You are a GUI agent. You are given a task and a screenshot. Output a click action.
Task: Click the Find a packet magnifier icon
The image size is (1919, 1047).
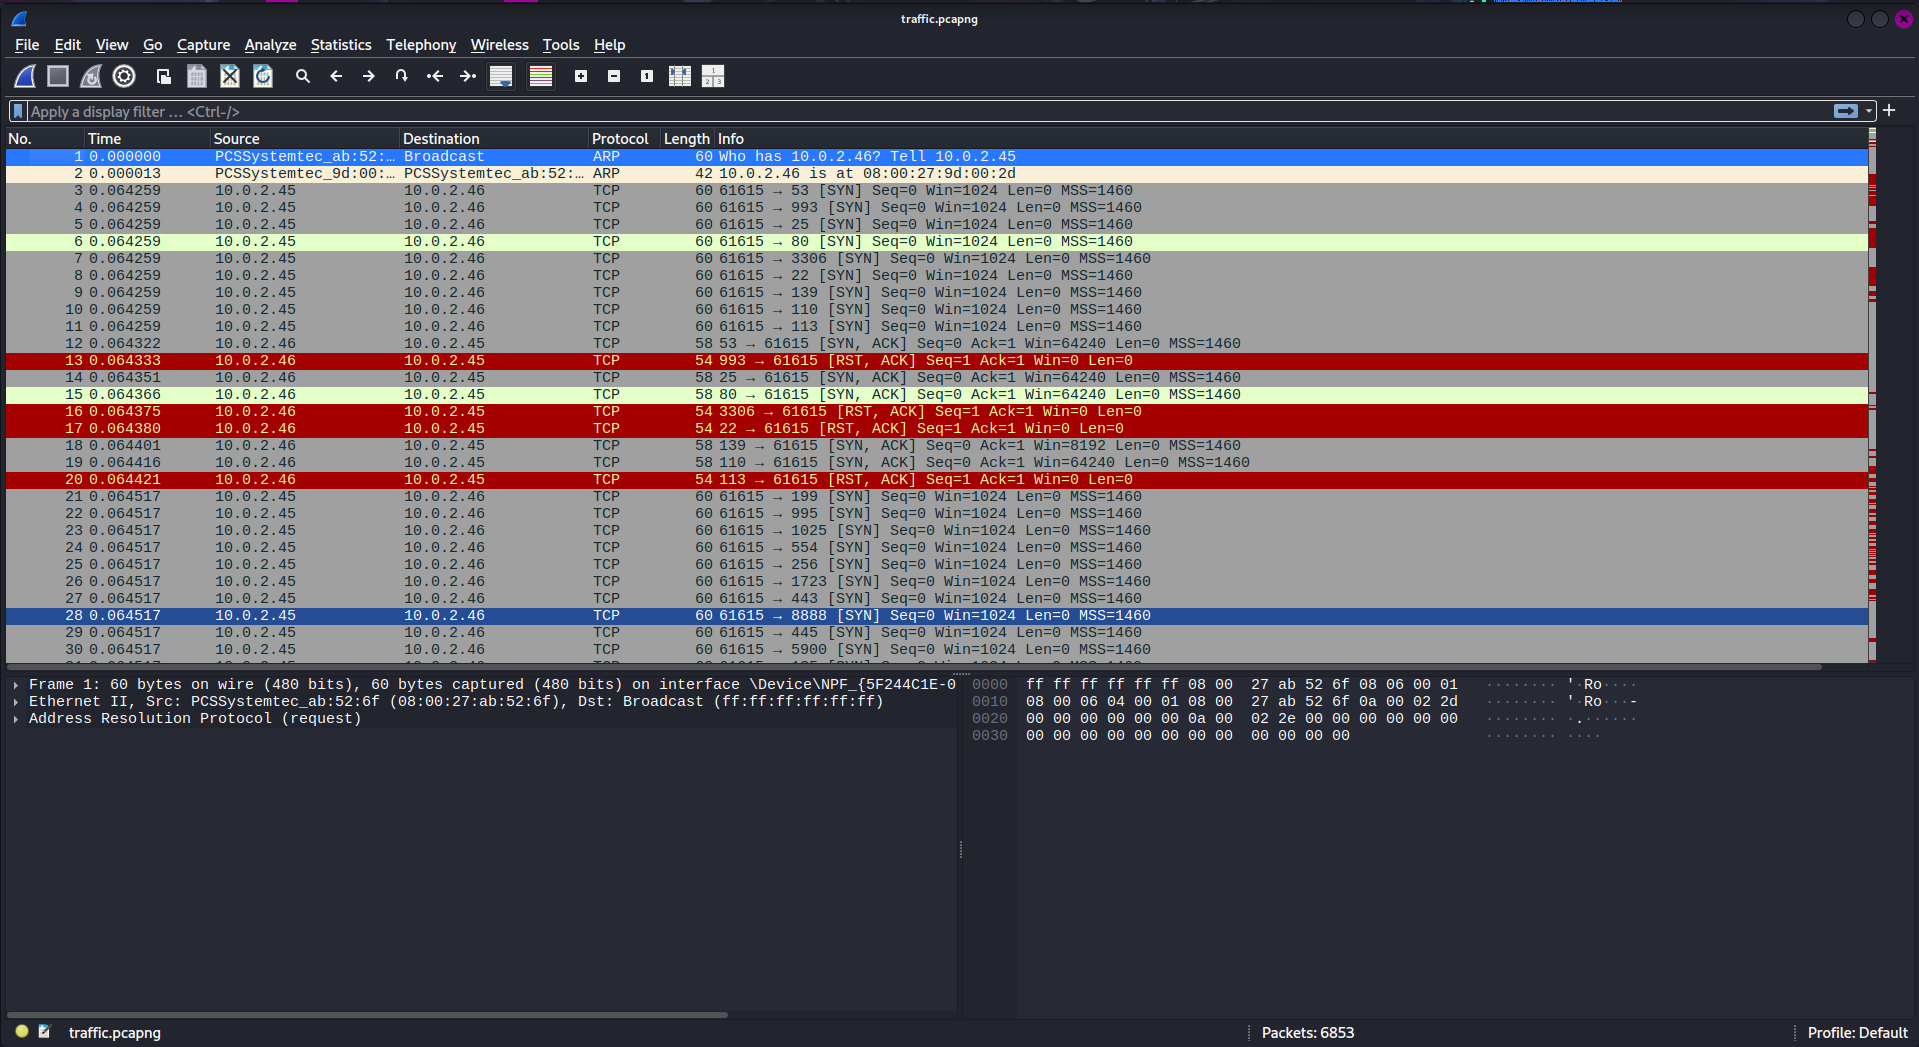pyautogui.click(x=303, y=76)
